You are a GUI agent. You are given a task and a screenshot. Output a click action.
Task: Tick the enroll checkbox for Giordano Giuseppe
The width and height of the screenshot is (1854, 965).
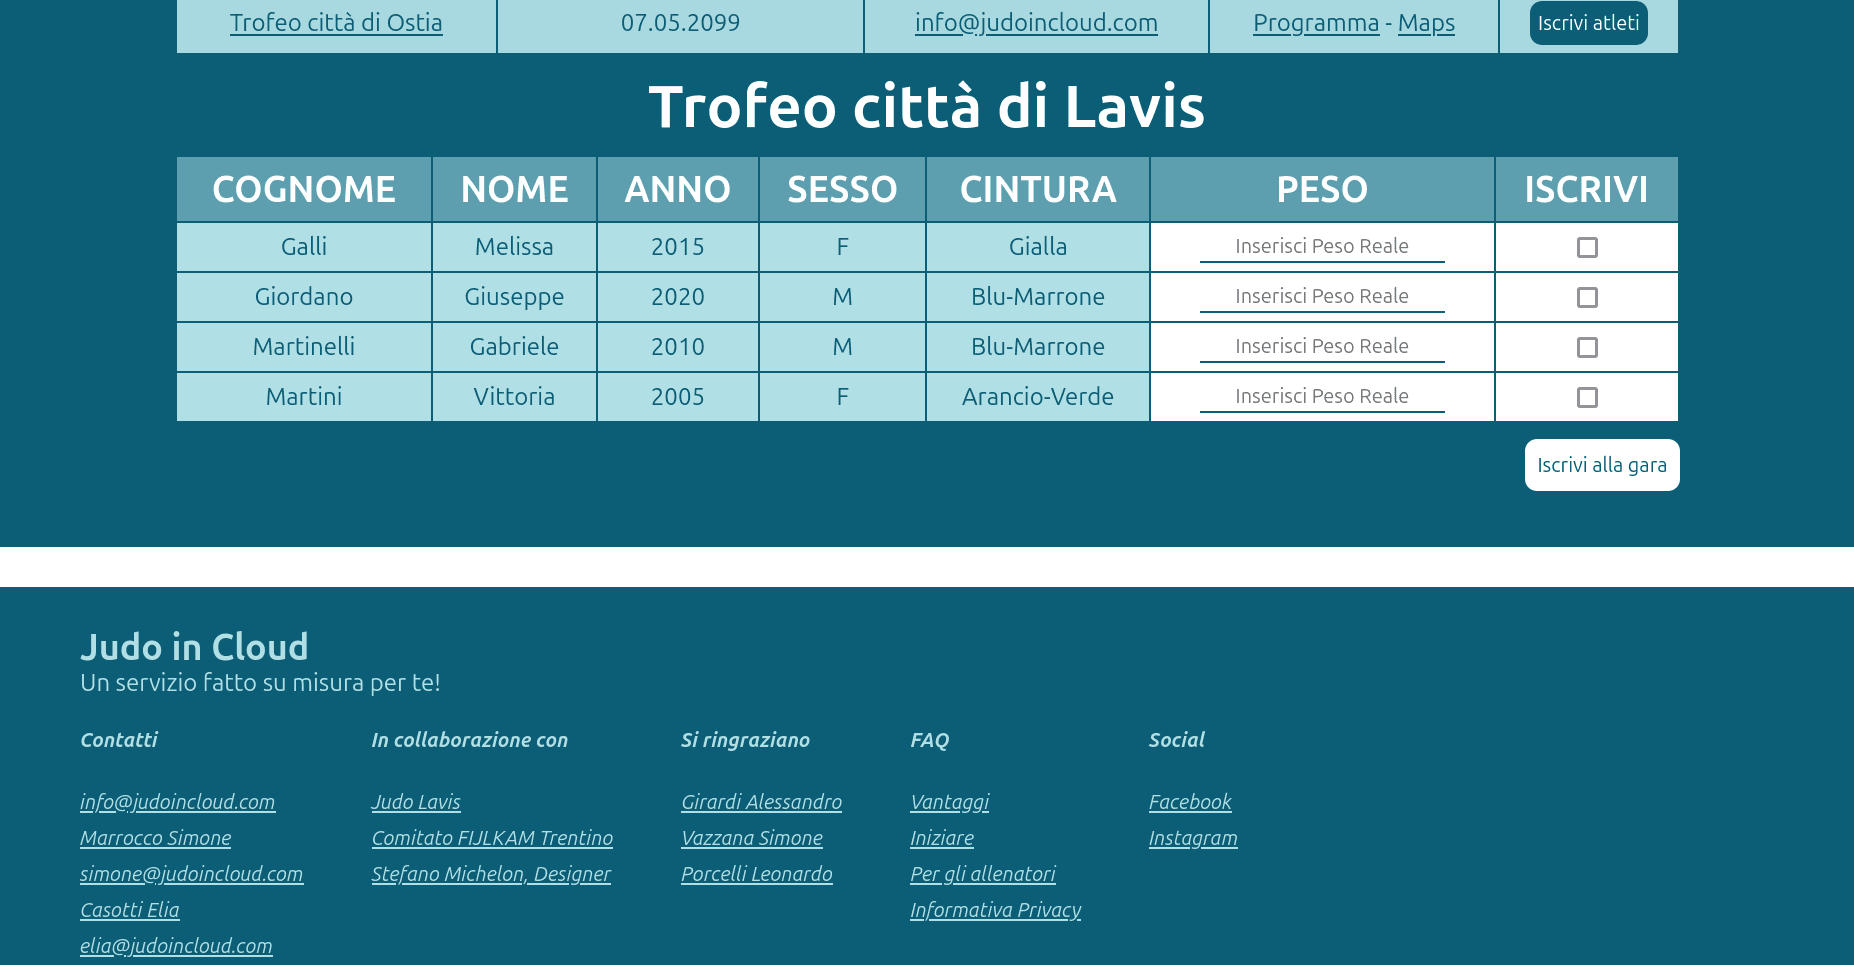[1586, 297]
